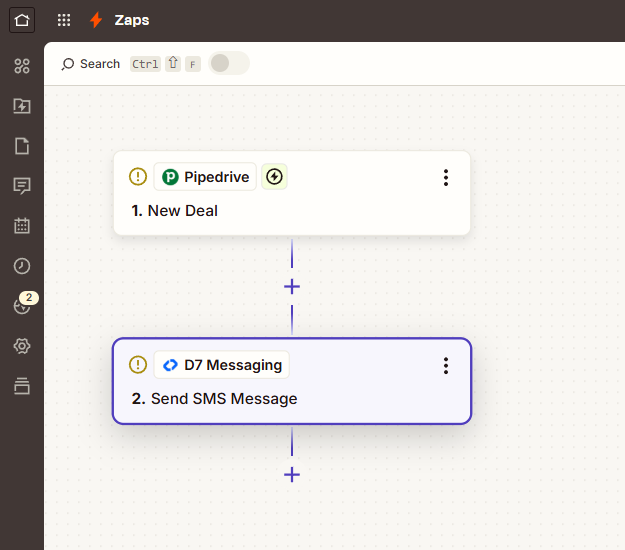The width and height of the screenshot is (625, 550).
Task: Open the three-dot menu on the Pipedrive step
Action: point(446,177)
